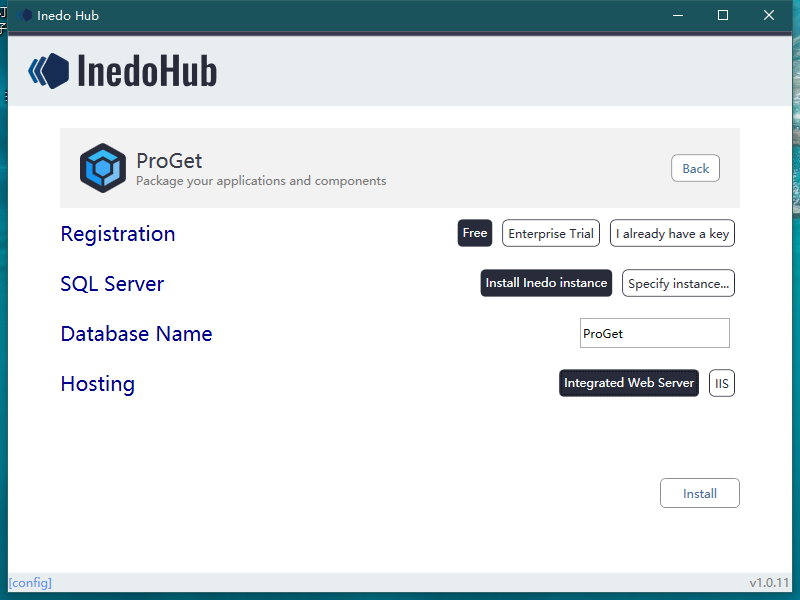The width and height of the screenshot is (800, 600).
Task: Select I already have a key
Action: (672, 233)
